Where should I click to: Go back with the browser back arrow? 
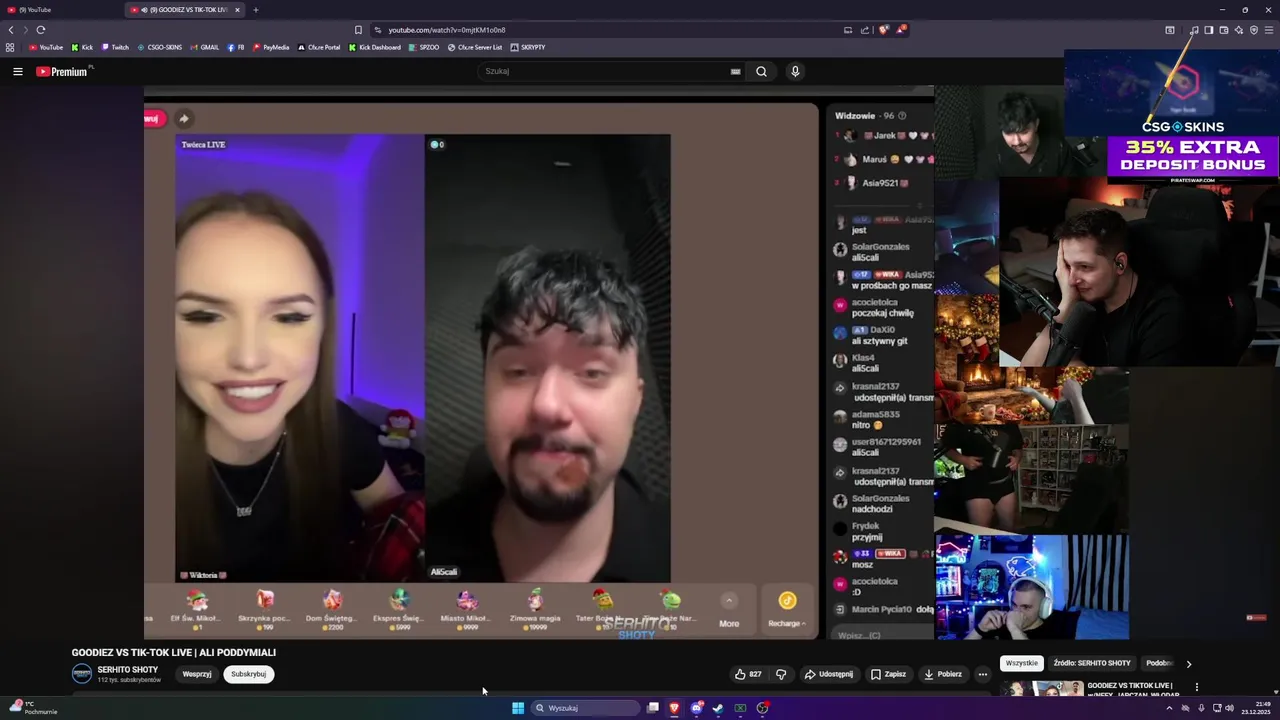click(11, 30)
